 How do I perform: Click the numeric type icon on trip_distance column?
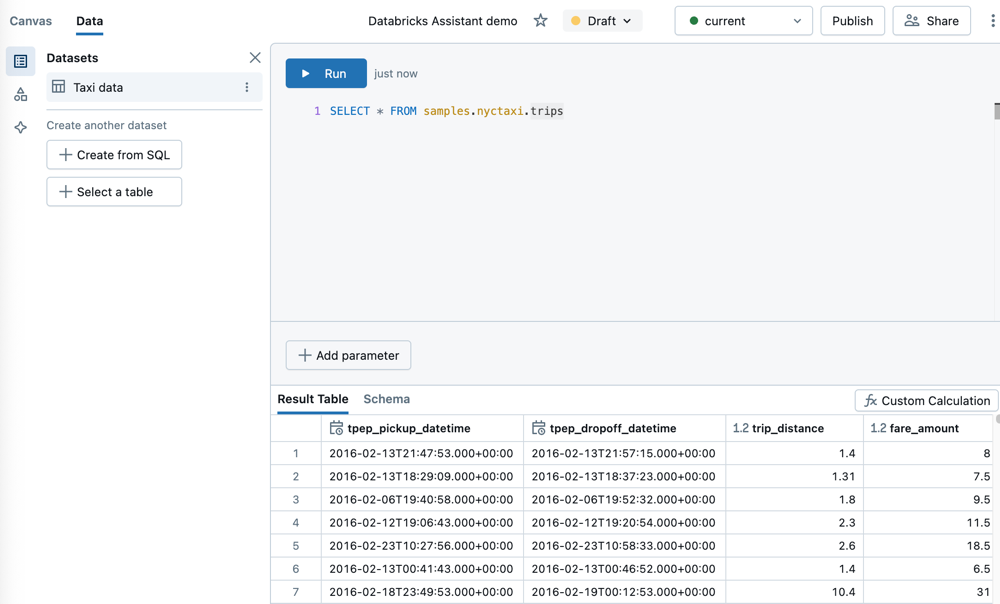[739, 428]
